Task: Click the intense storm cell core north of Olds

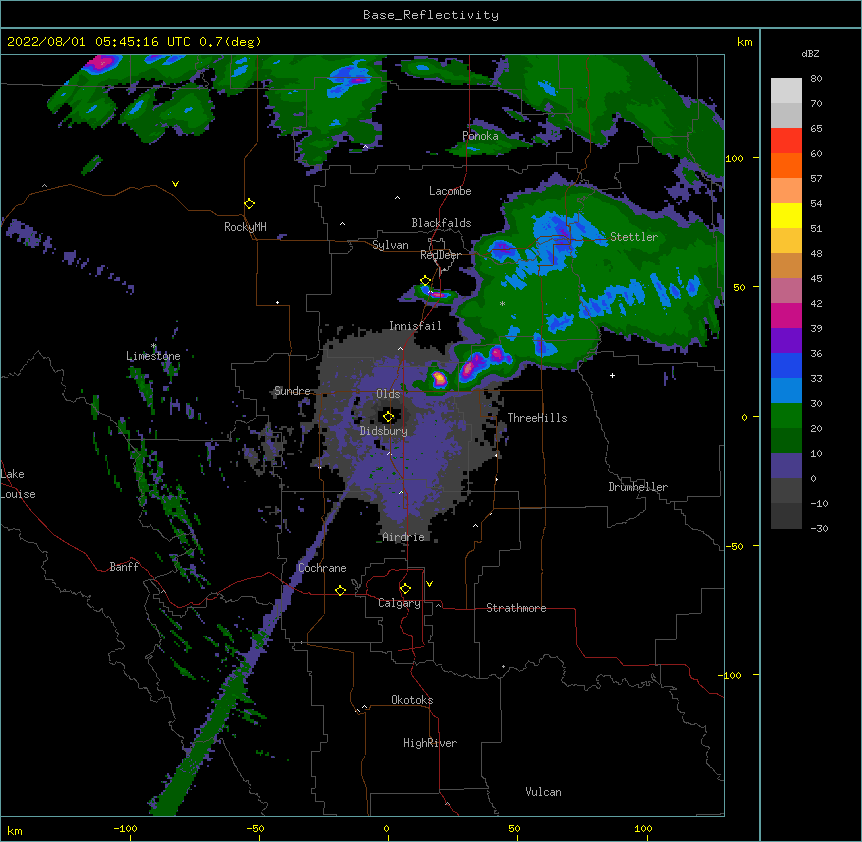Action: point(439,378)
